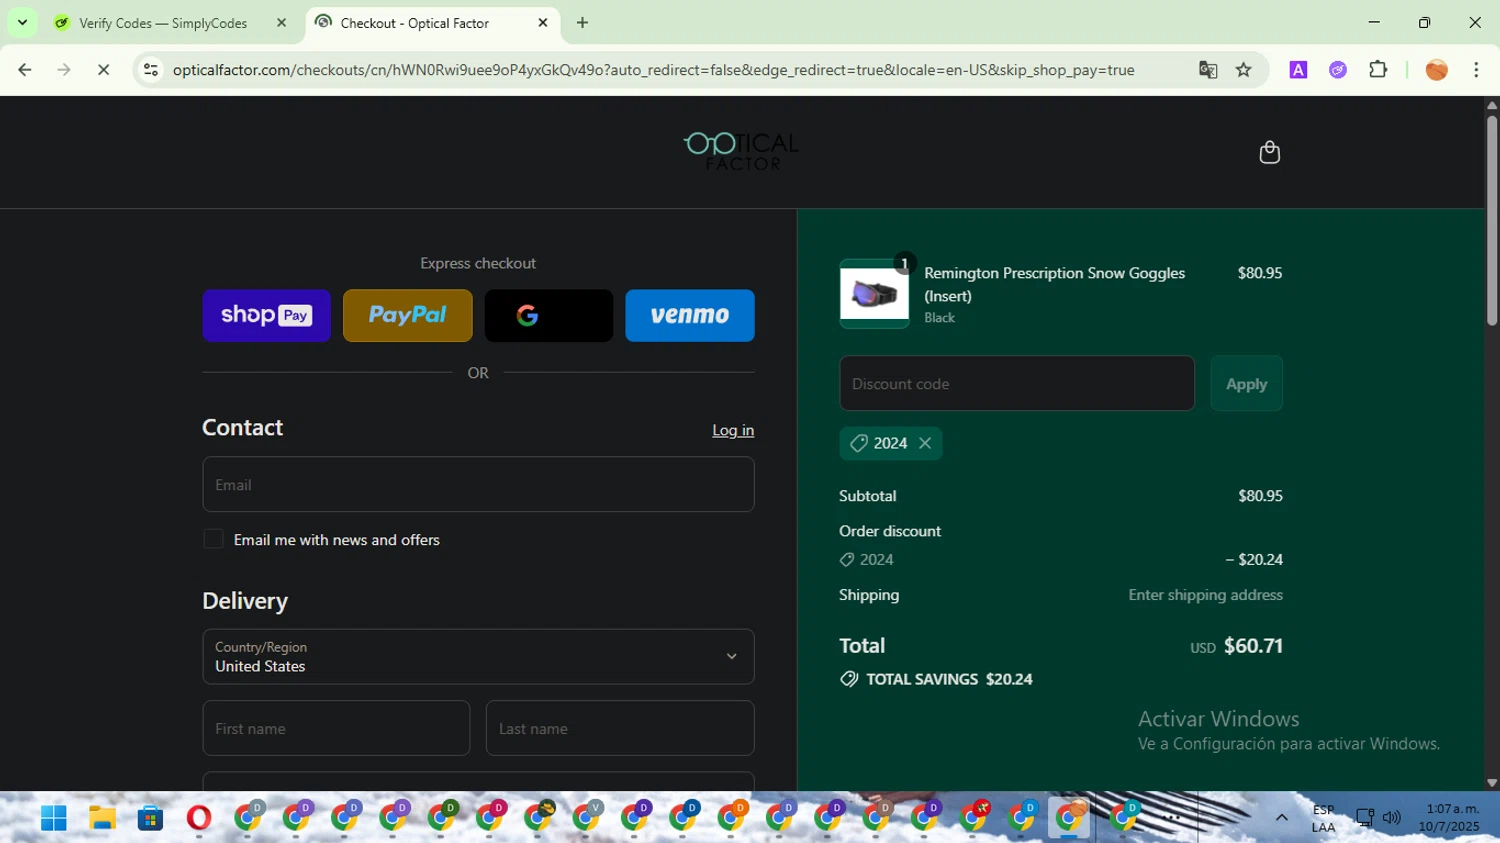This screenshot has width=1500, height=843.
Task: Close the Checkout Optical Factor tab
Action: point(543,23)
